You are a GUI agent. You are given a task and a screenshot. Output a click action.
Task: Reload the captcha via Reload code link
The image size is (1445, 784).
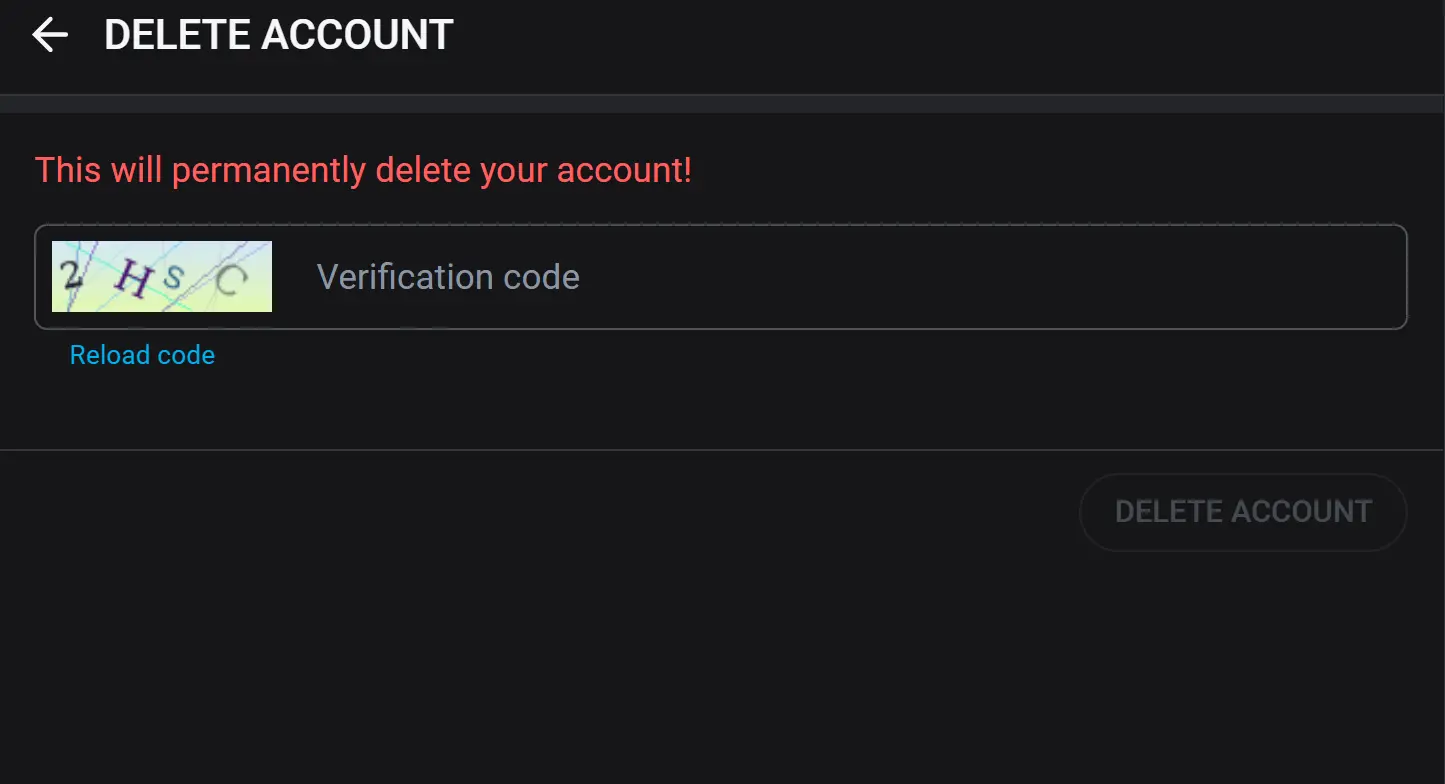coord(142,355)
